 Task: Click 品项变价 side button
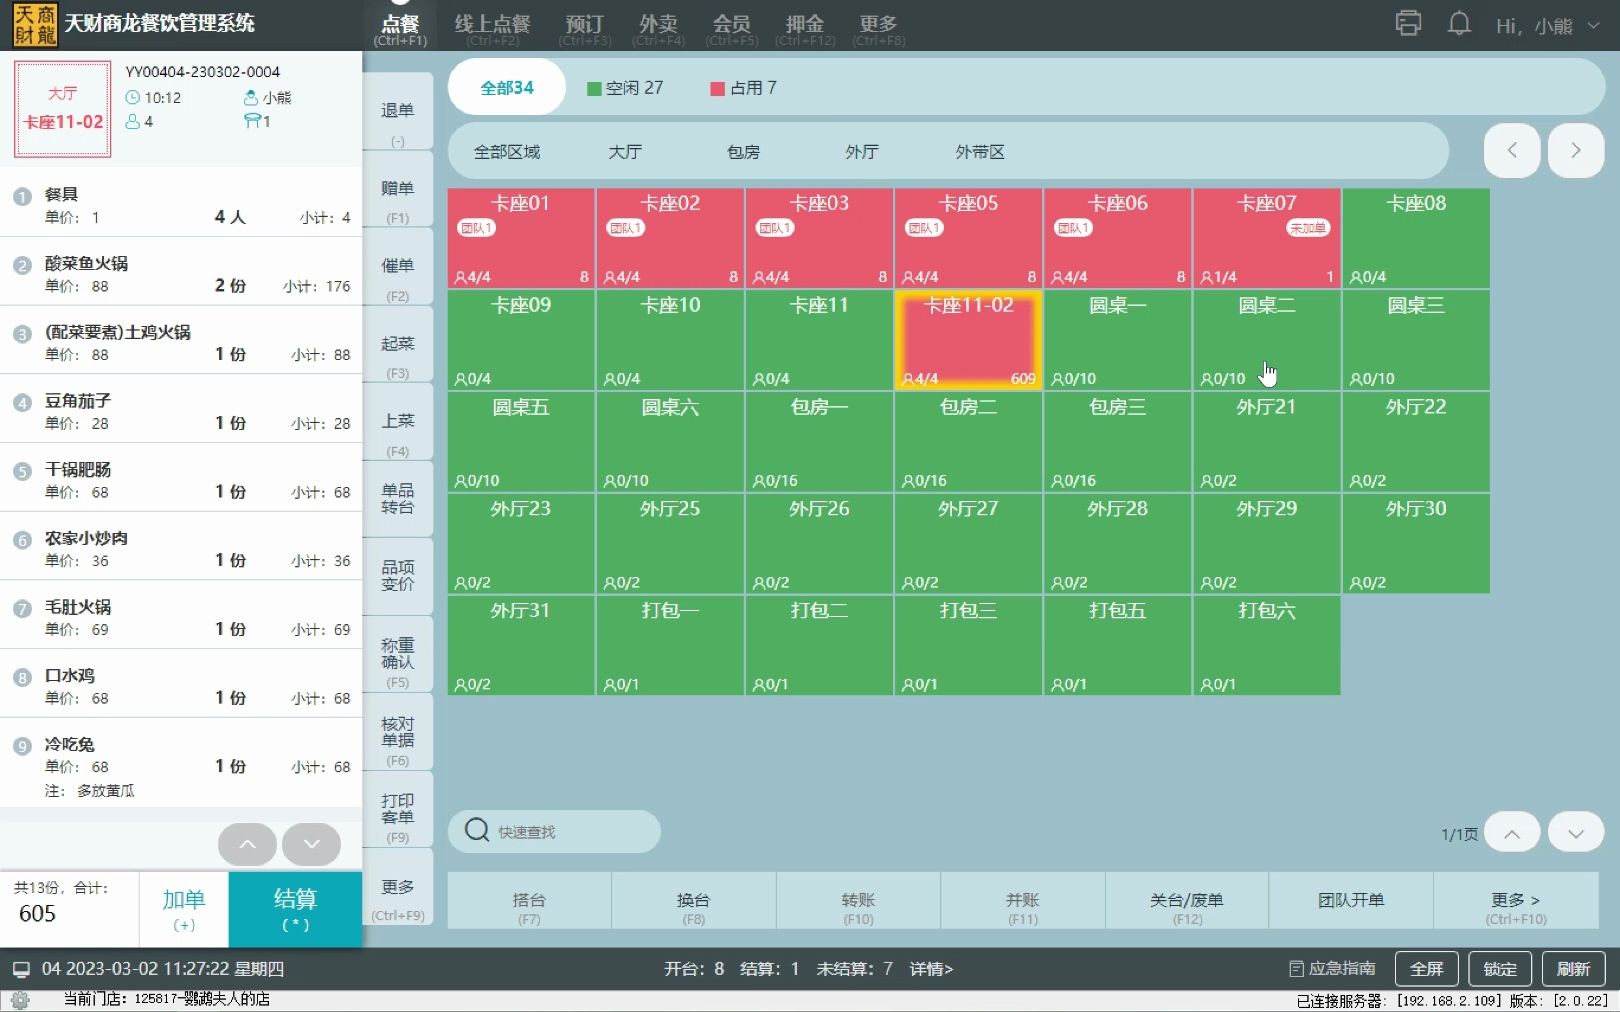coord(398,576)
